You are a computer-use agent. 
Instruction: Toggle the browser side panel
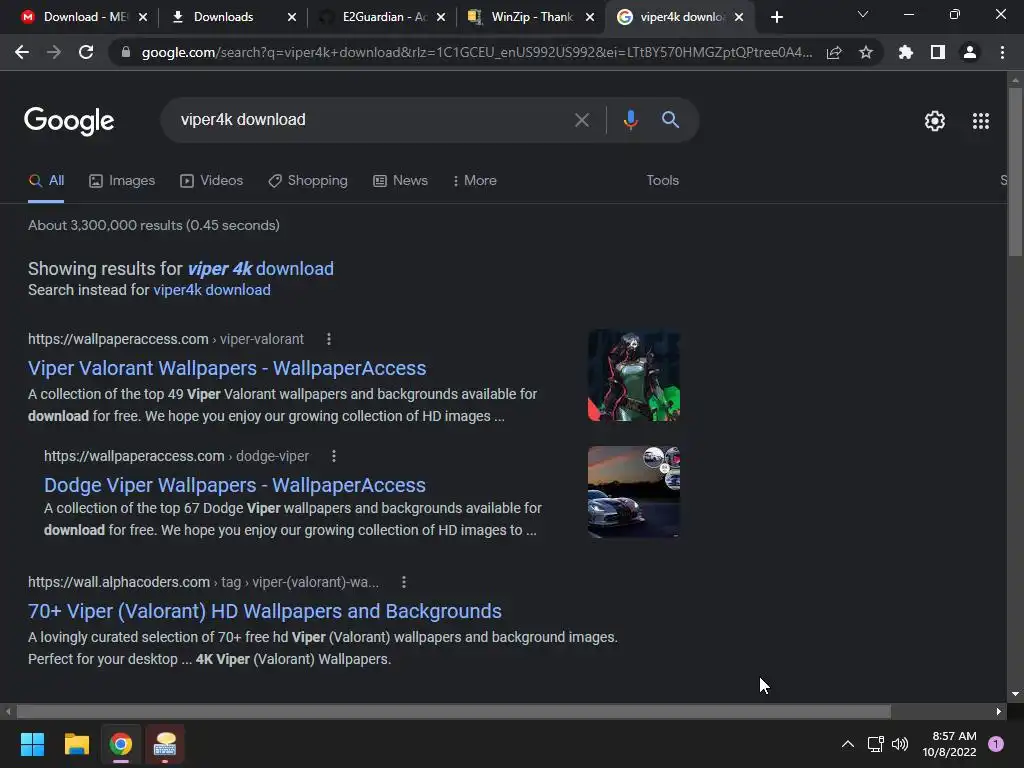pyautogui.click(x=938, y=52)
